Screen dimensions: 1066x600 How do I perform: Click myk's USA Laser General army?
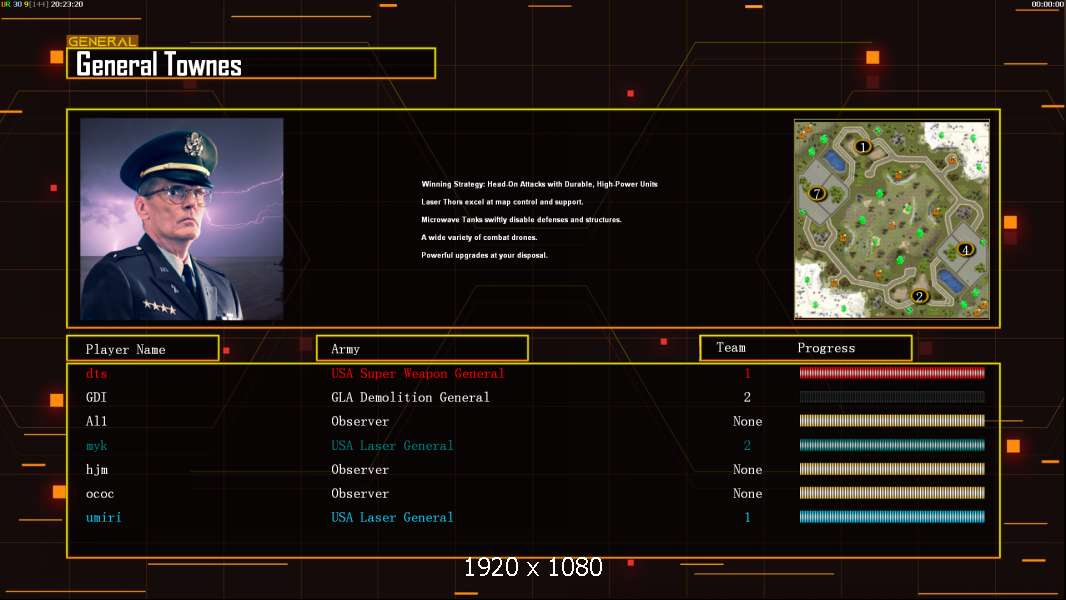392,446
